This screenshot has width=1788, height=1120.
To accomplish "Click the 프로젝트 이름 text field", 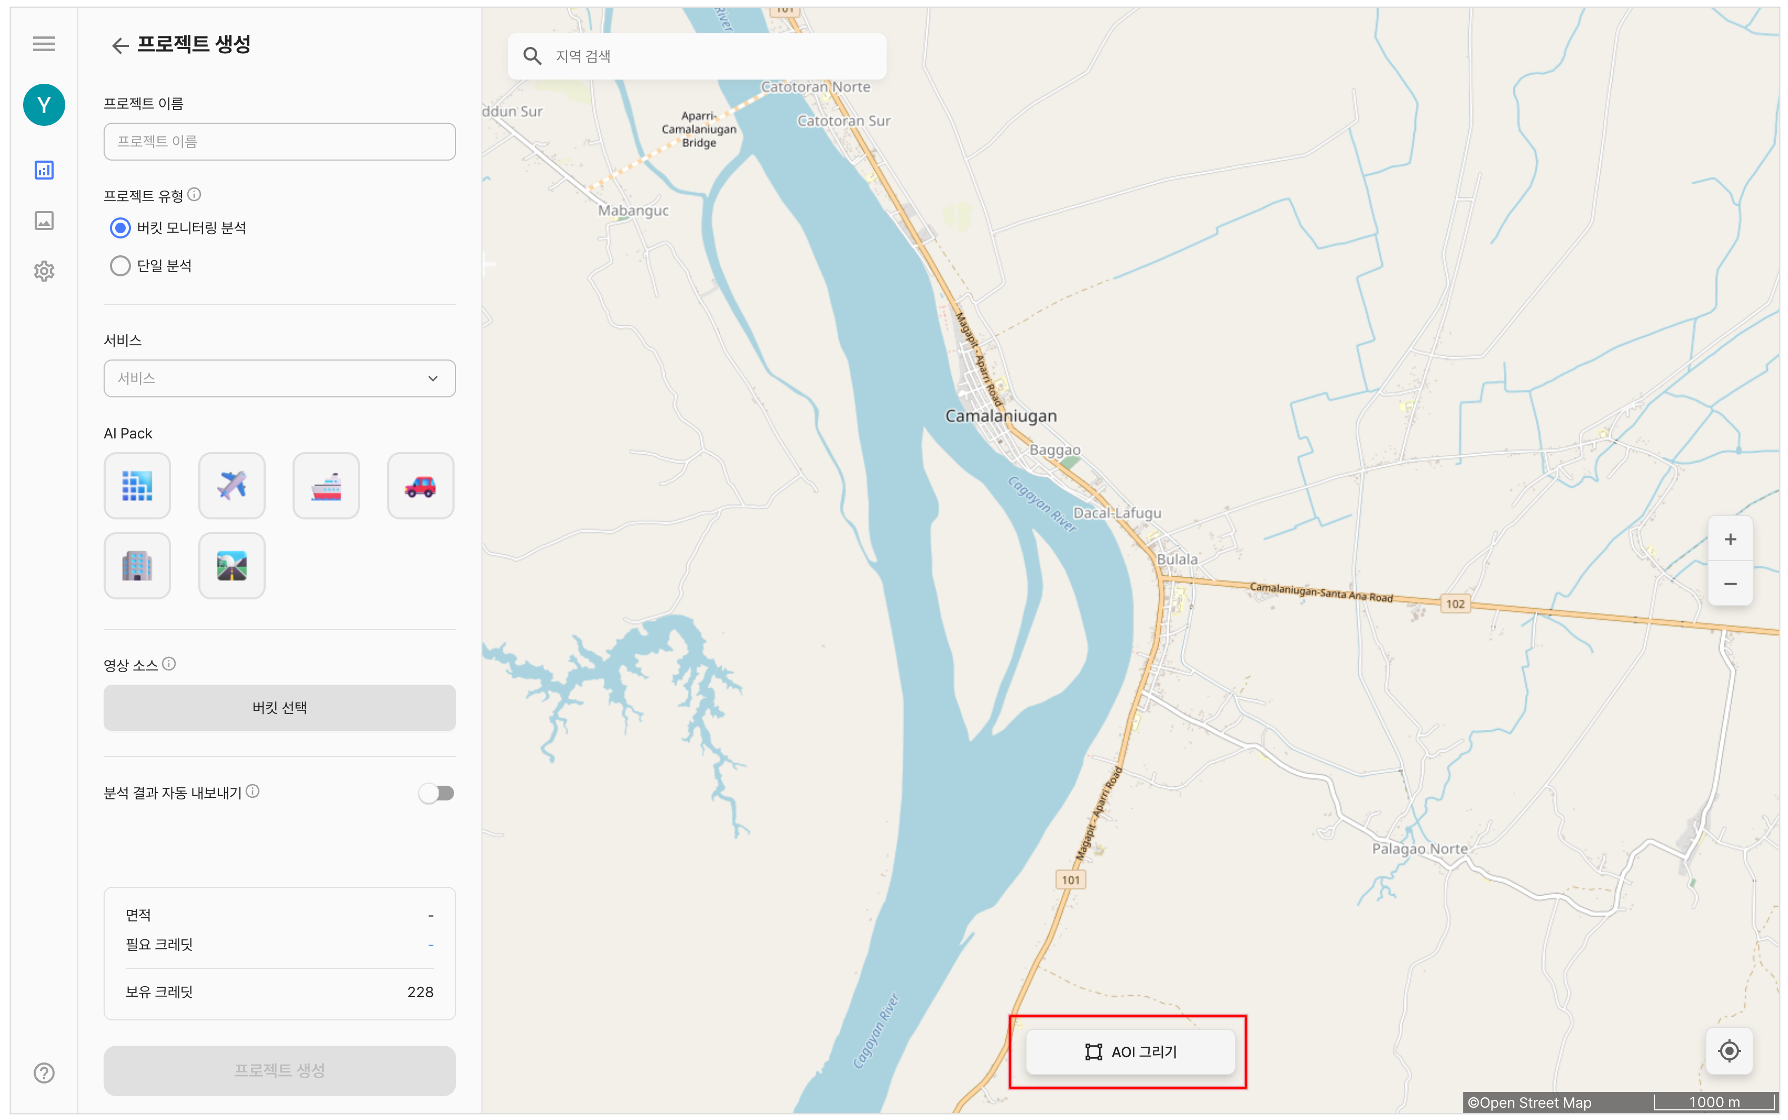I will point(280,142).
